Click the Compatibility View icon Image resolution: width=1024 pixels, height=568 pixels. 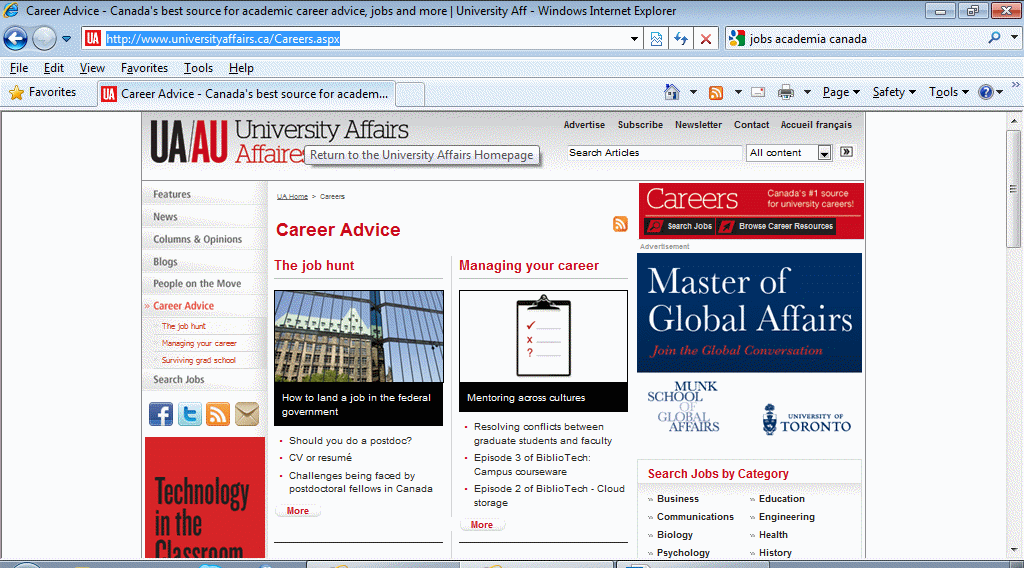[656, 39]
